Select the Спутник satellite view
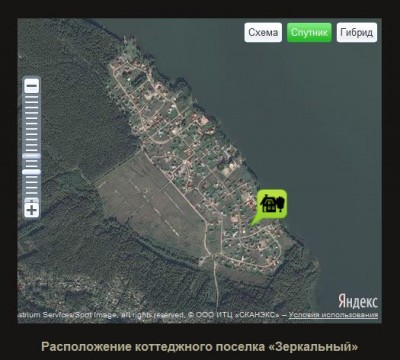This screenshot has height=360, width=400. tap(309, 33)
